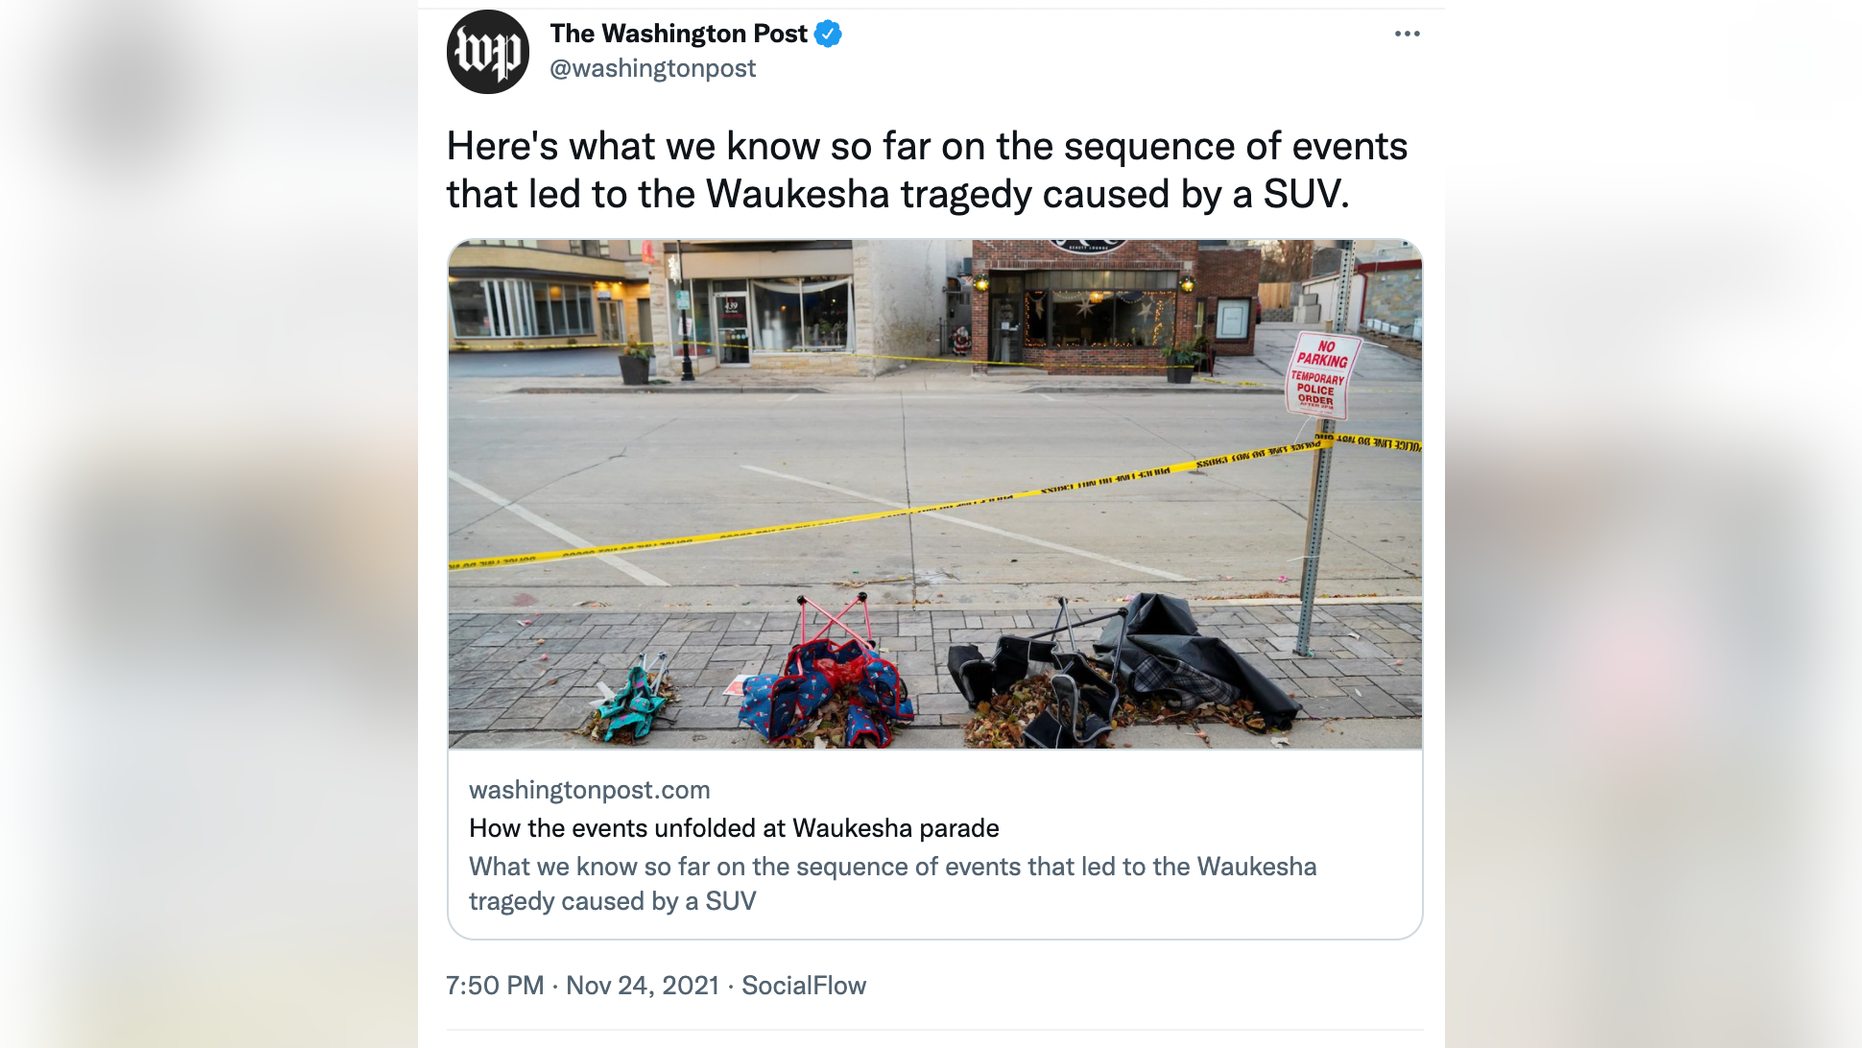
Task: Open the SocialFlow source label
Action: [804, 986]
